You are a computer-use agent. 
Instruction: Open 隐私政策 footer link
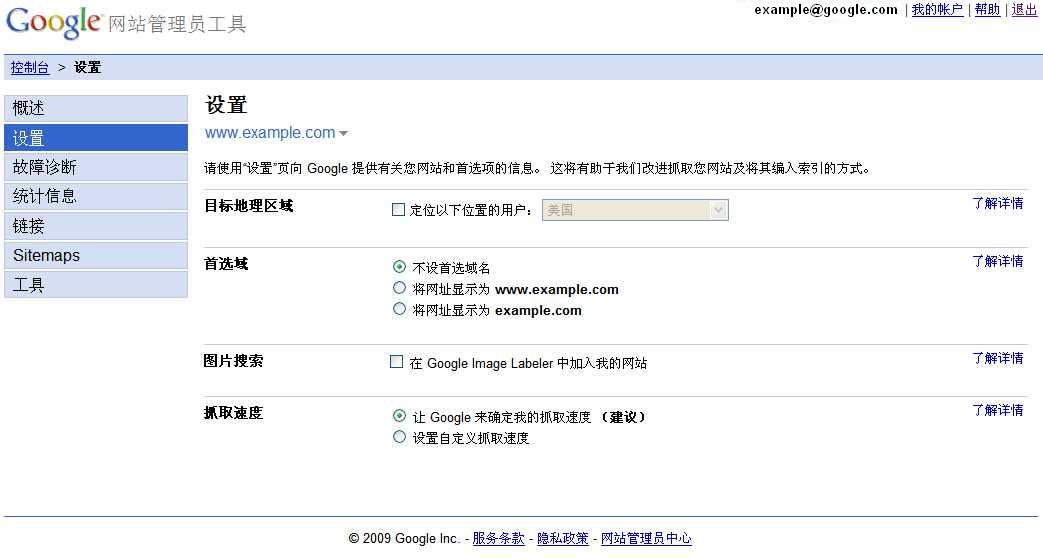pyautogui.click(x=563, y=538)
